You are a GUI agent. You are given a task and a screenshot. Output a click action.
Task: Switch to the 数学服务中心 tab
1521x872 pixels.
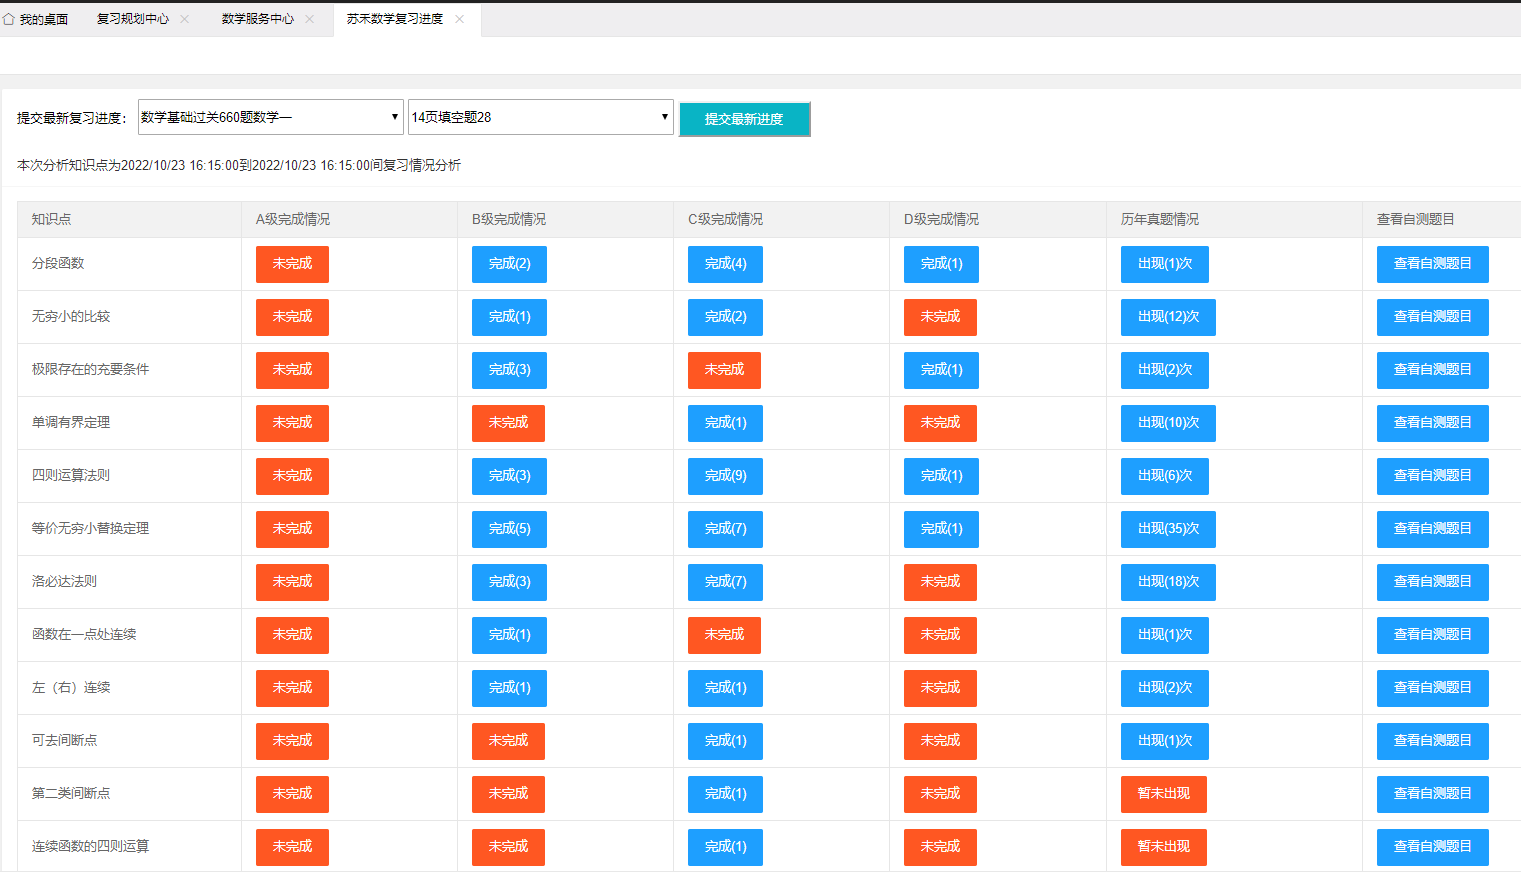(257, 19)
